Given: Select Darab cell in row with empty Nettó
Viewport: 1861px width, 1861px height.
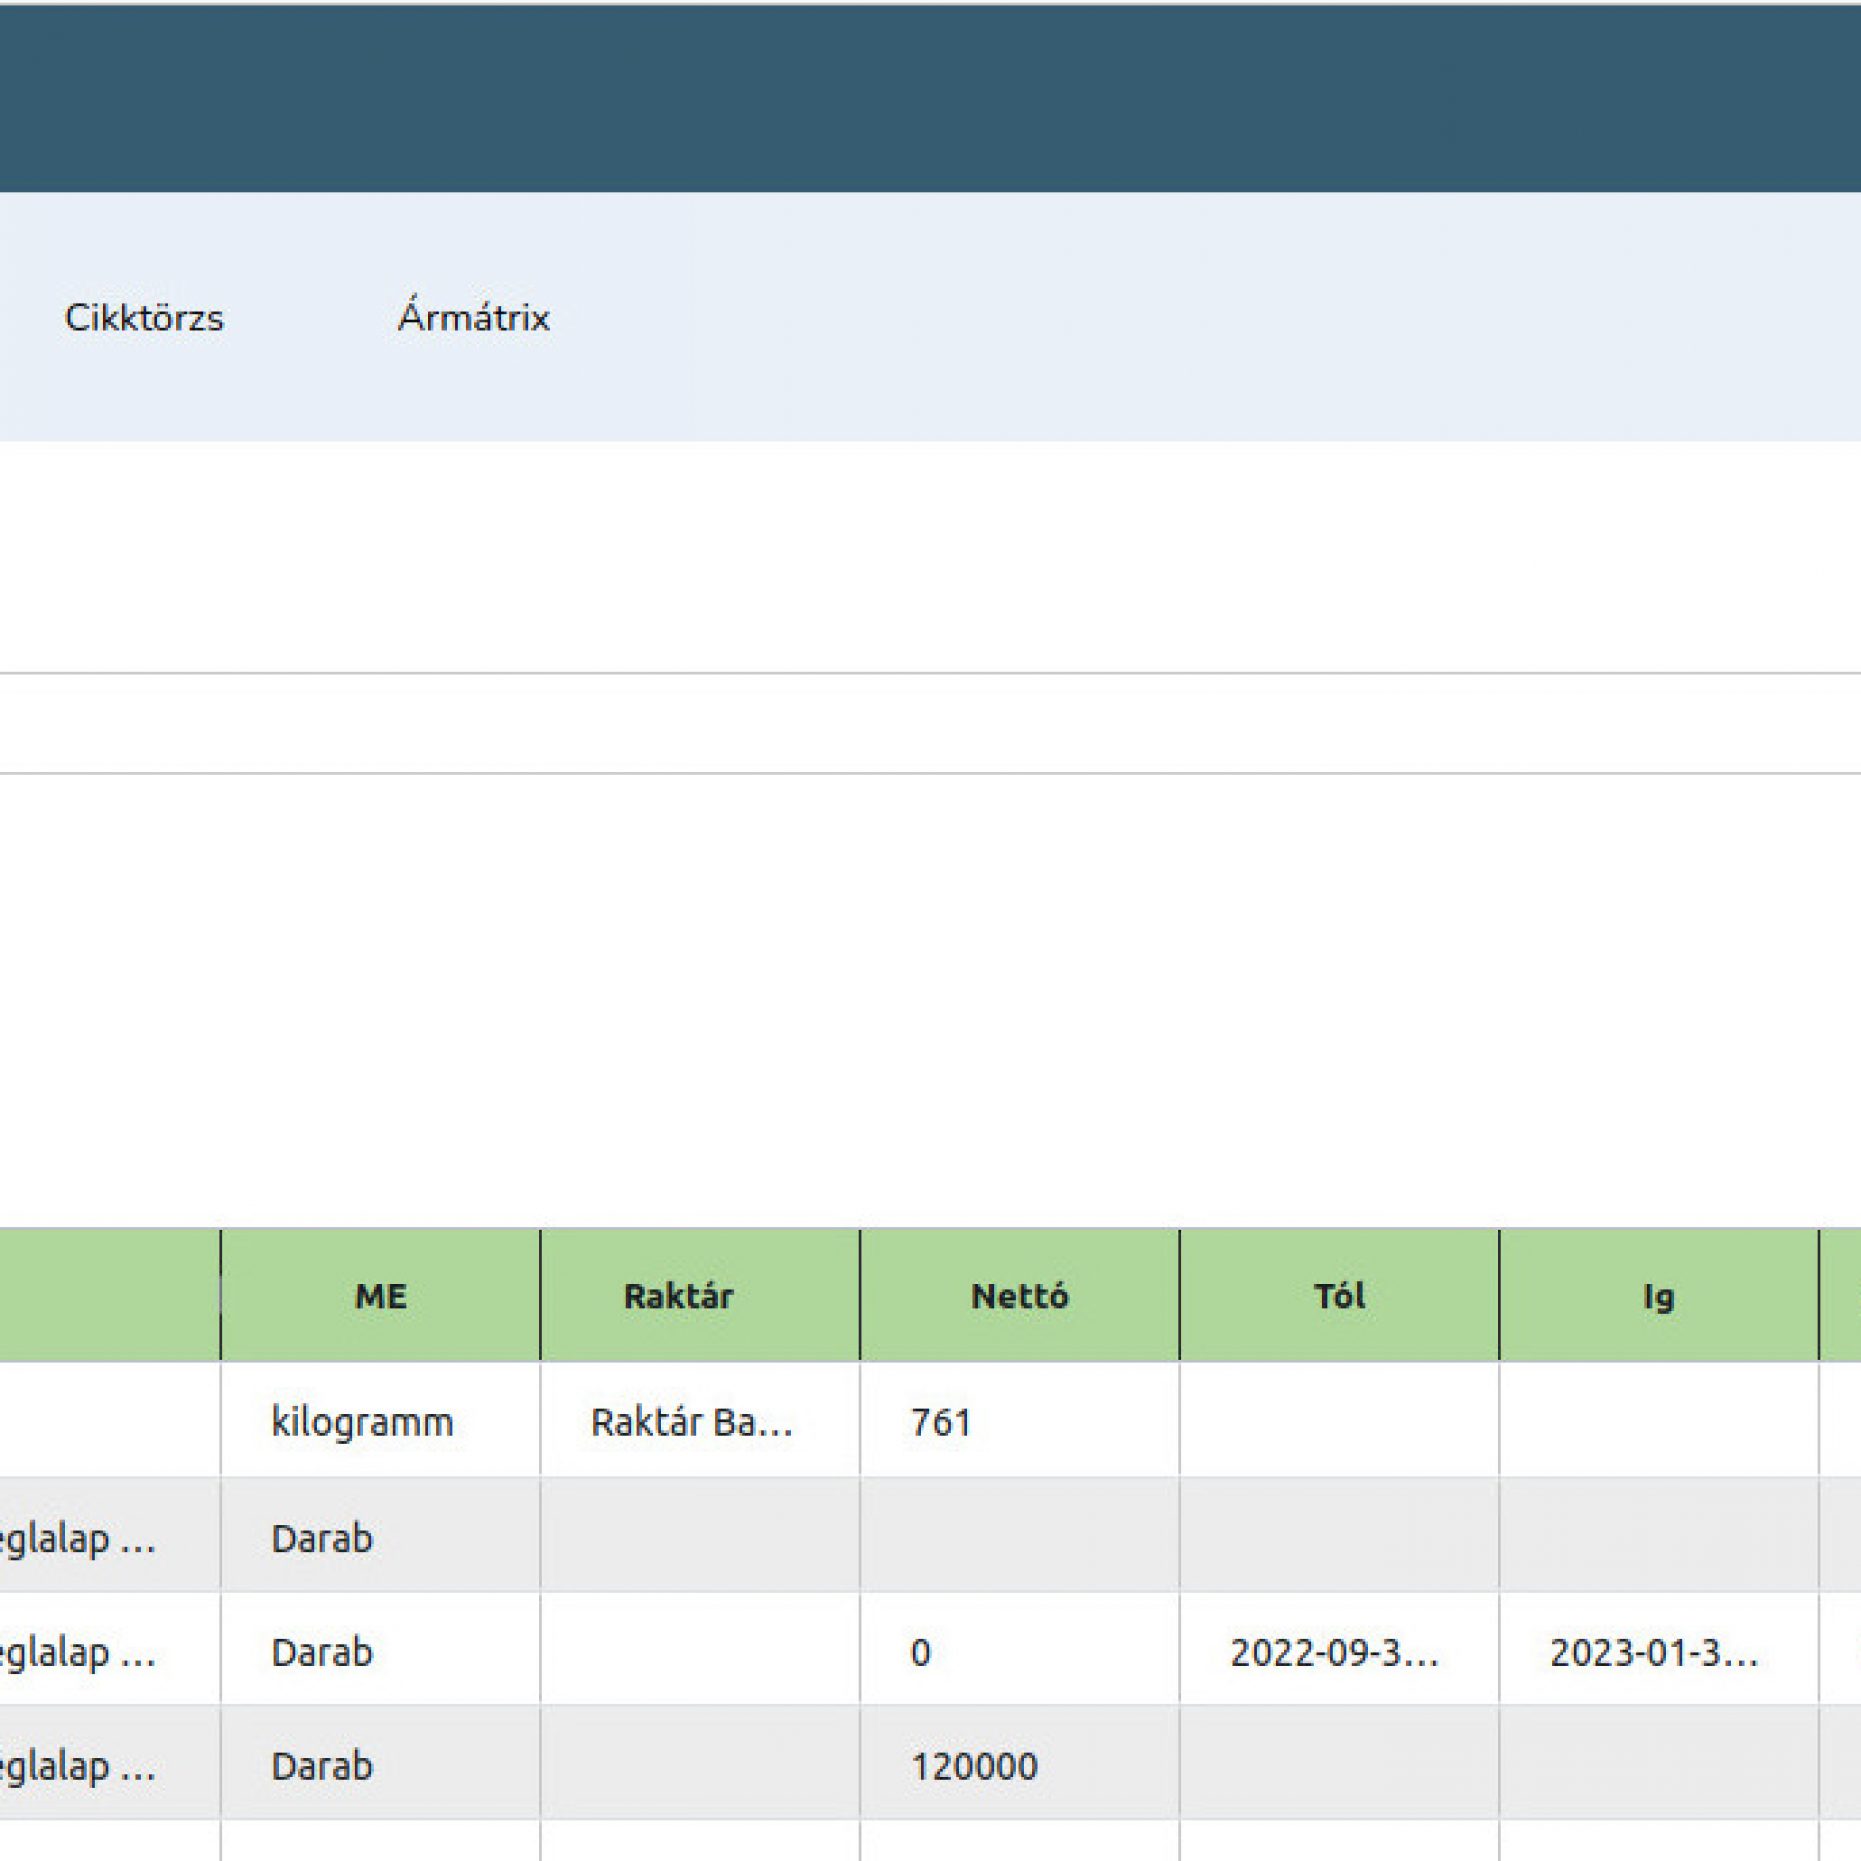Looking at the screenshot, I should [x=322, y=1538].
